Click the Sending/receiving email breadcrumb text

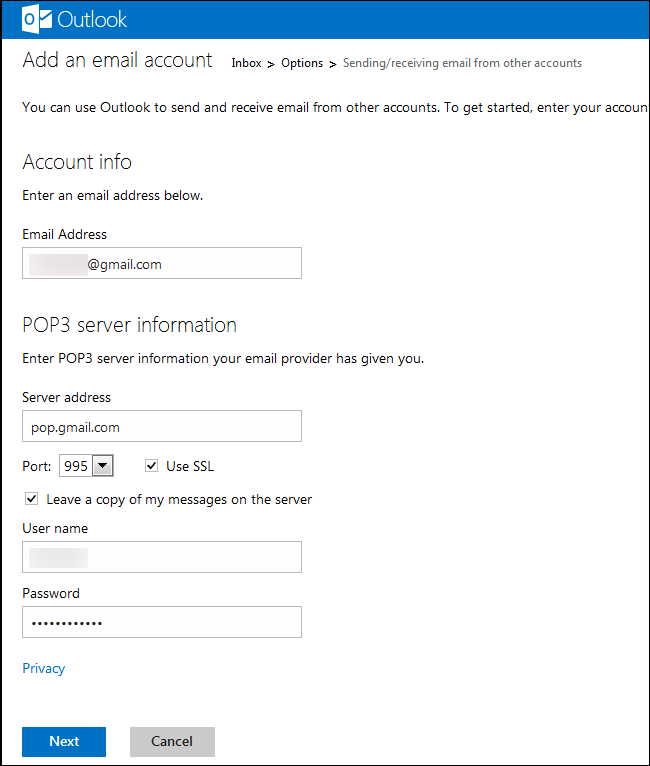coord(462,63)
